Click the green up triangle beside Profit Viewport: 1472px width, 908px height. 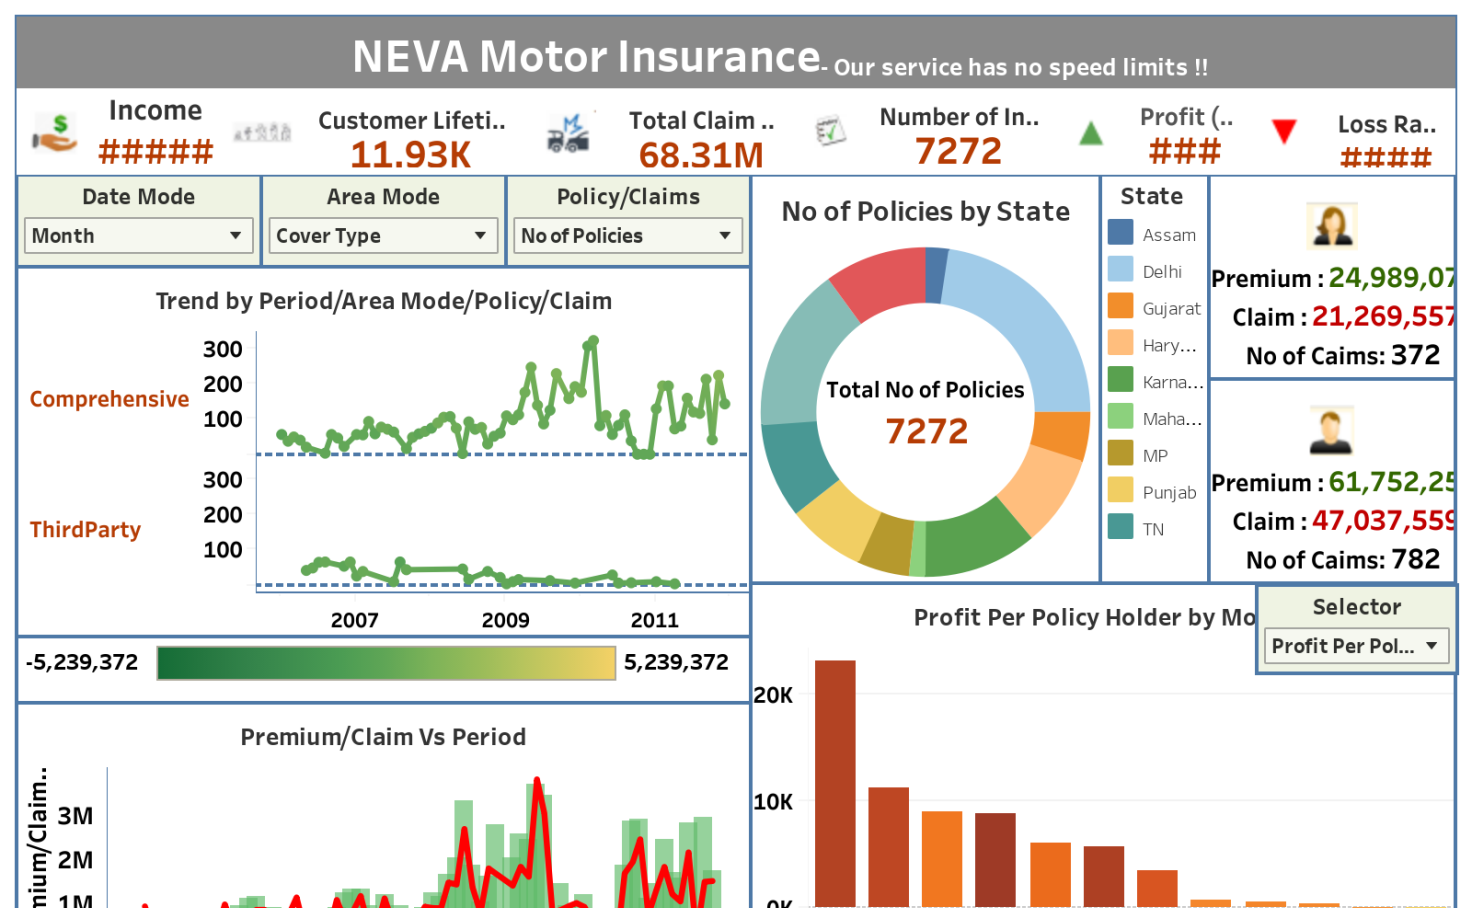pyautogui.click(x=1091, y=133)
